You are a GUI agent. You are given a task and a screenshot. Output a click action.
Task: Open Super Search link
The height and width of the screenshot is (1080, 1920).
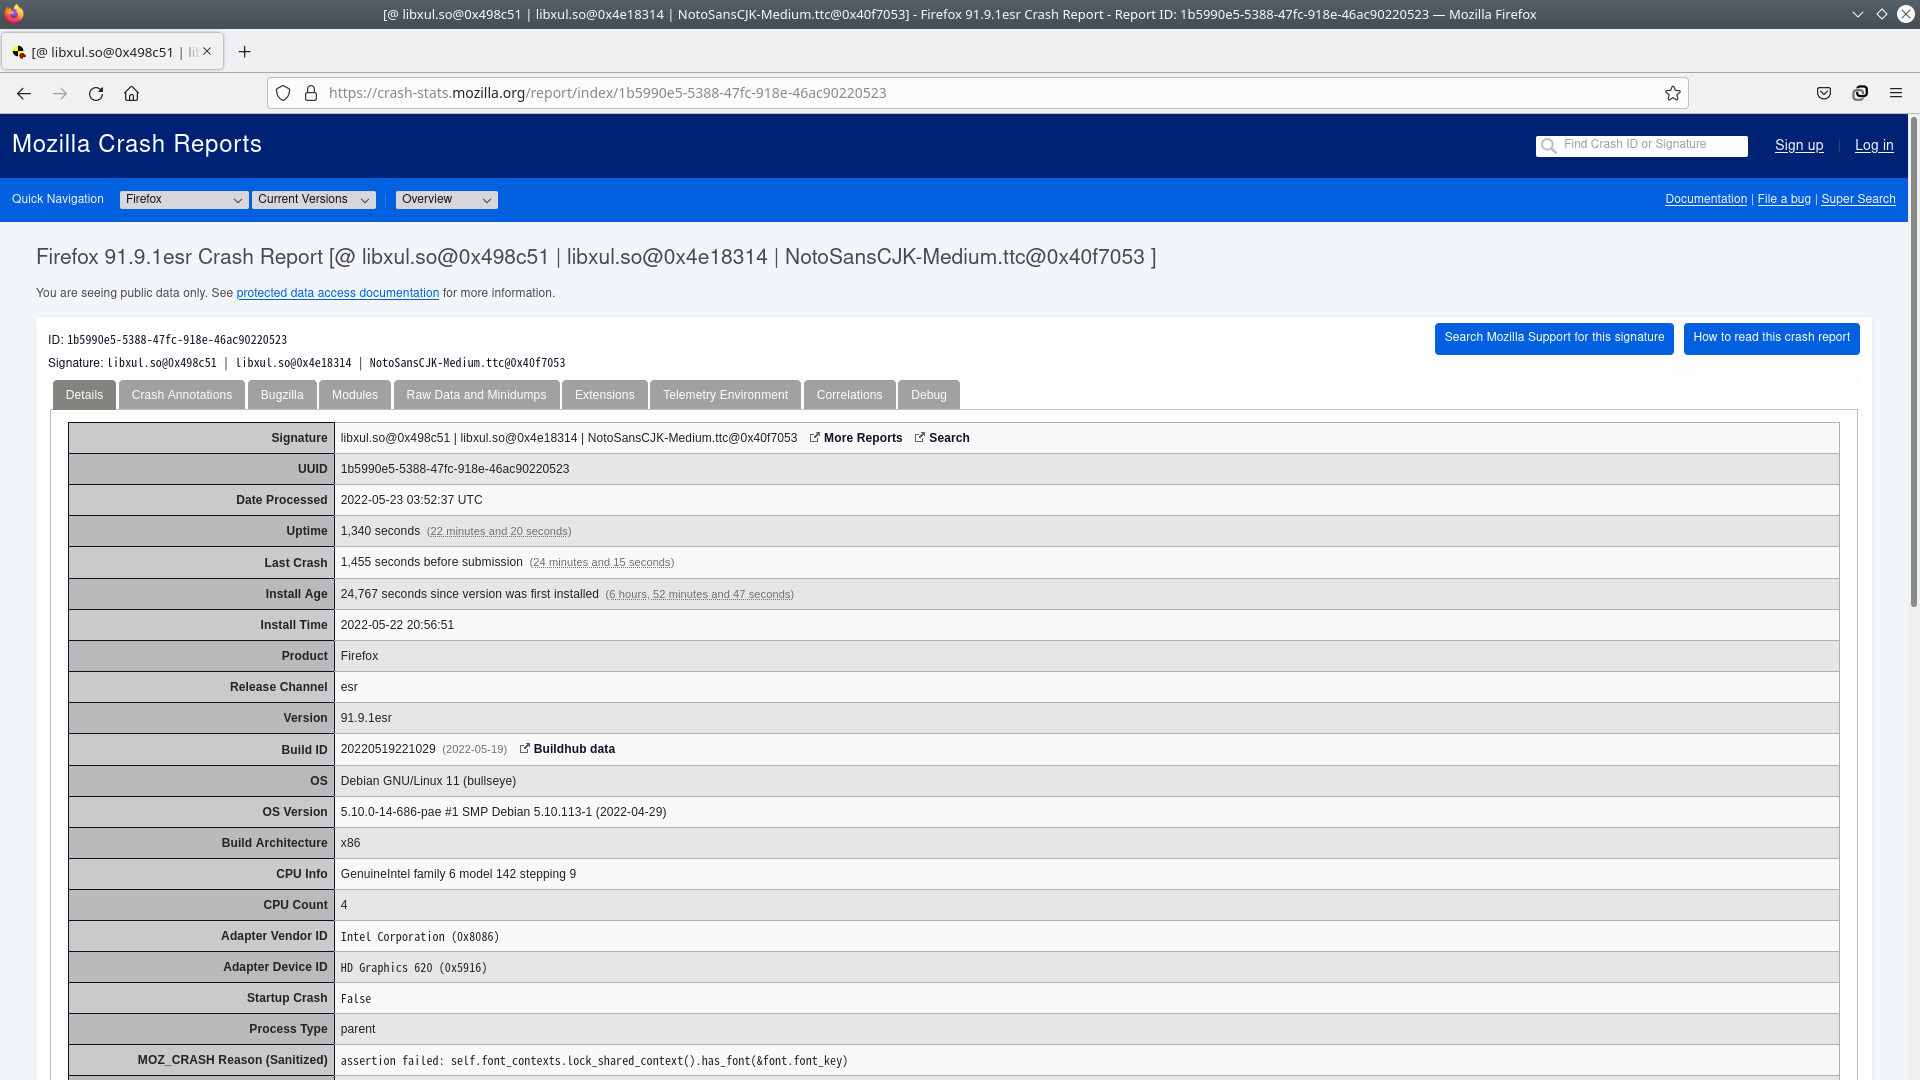[1858, 199]
